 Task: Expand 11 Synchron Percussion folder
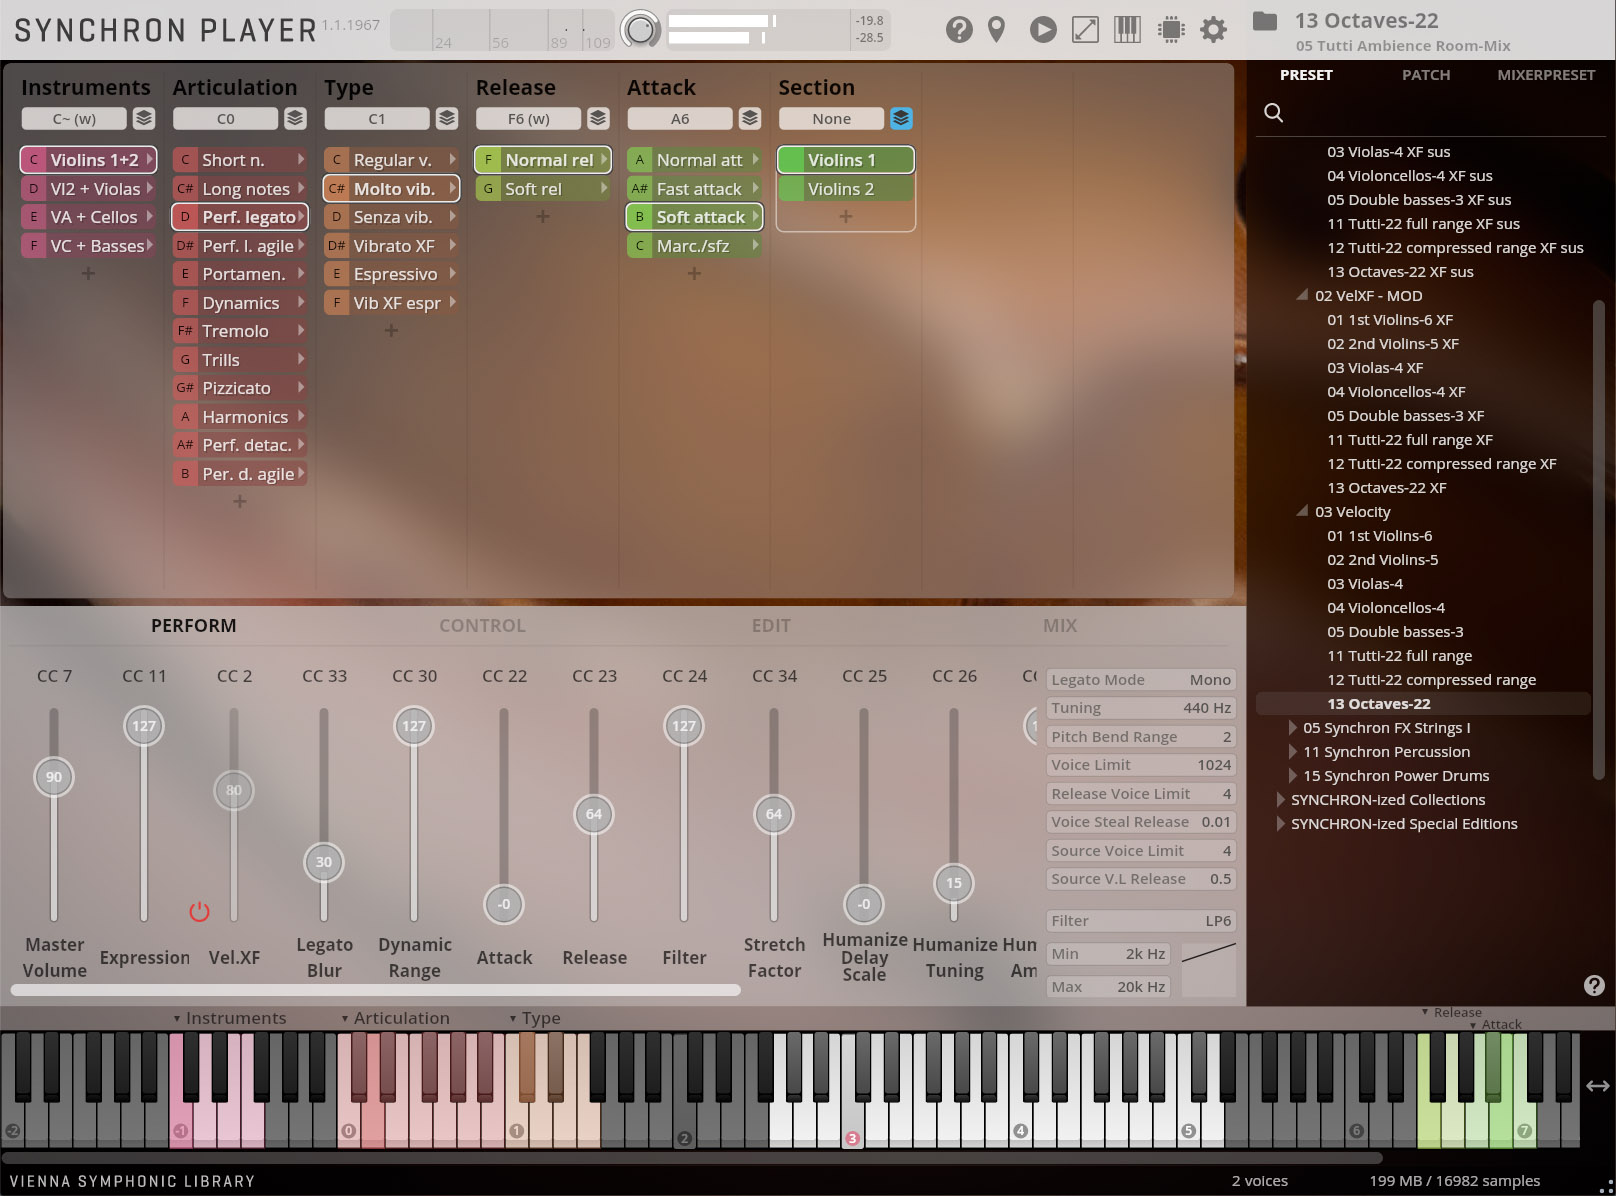pos(1292,752)
